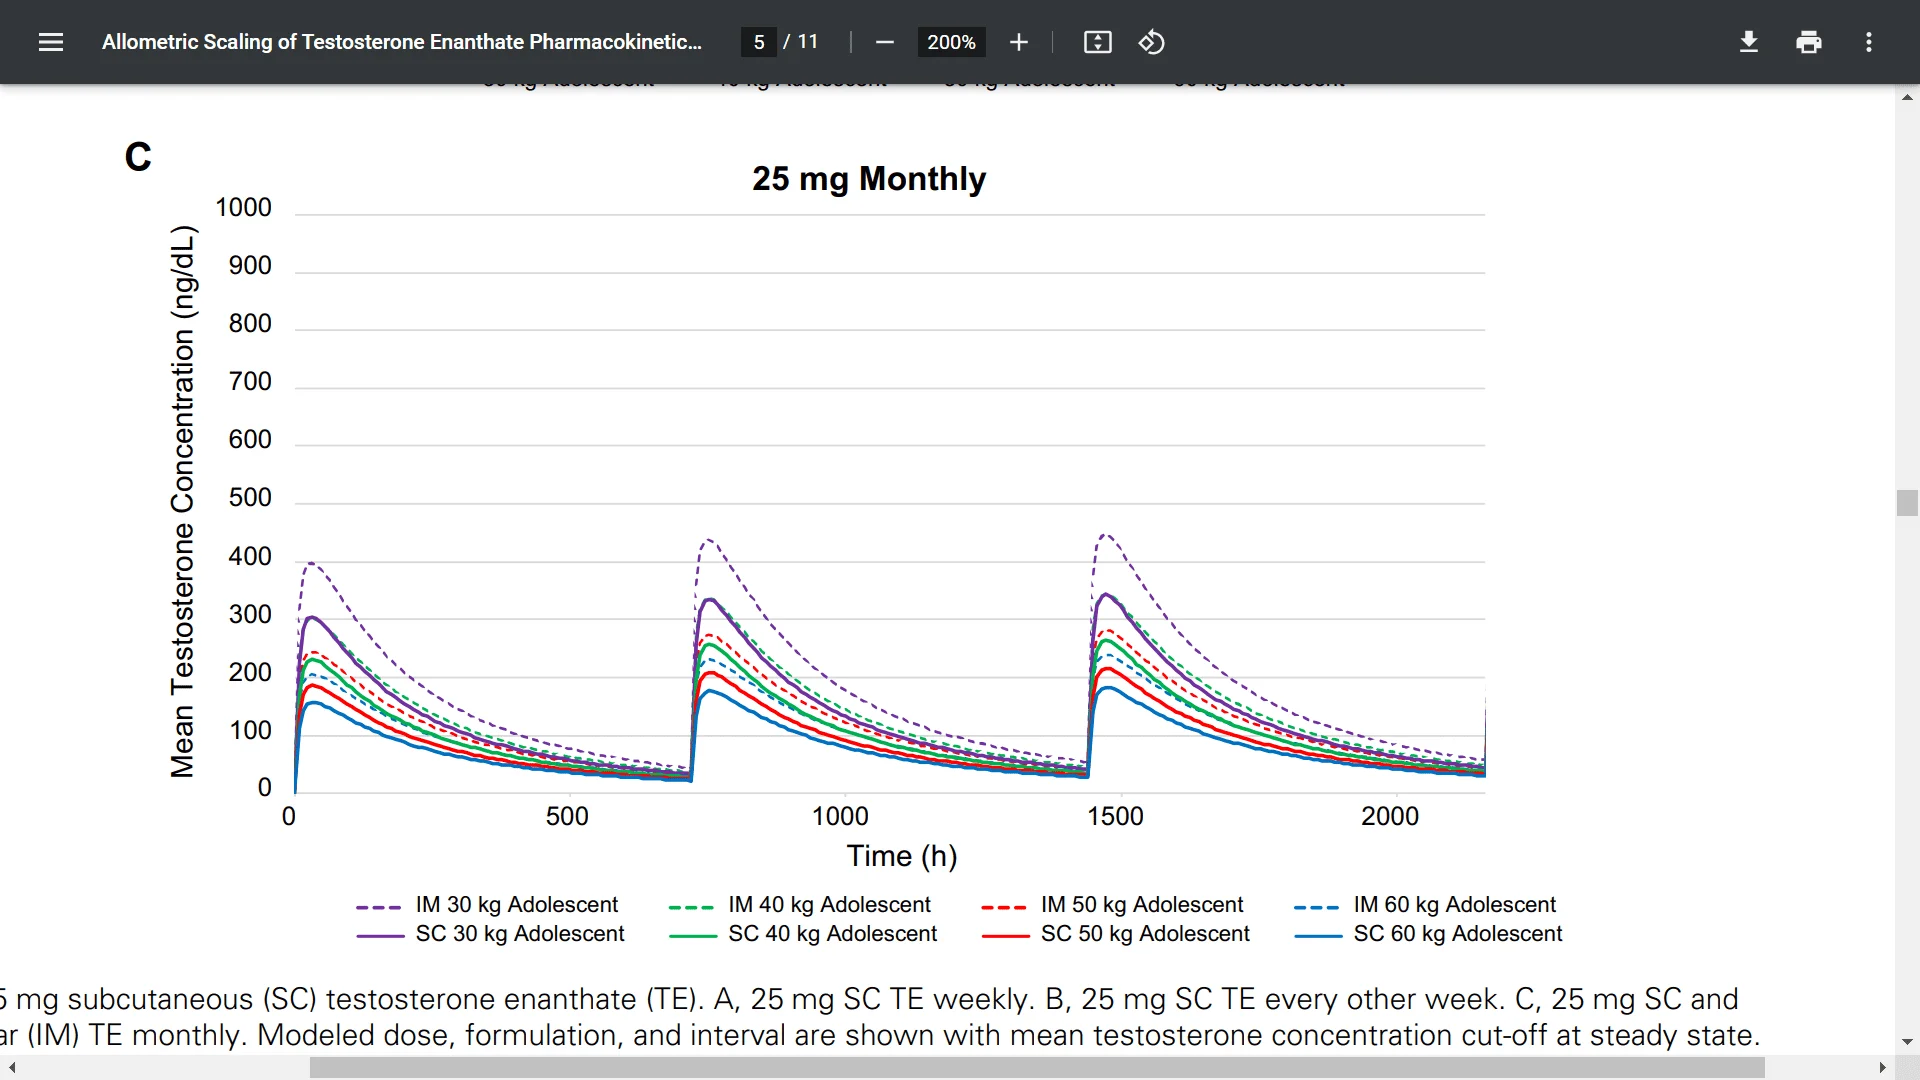Click the scroll up arrow
This screenshot has width=1920, height=1080.
[1907, 97]
